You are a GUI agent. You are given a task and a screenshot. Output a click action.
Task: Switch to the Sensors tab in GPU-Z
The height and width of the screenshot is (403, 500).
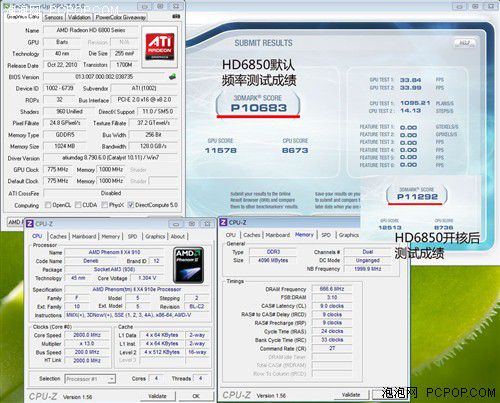[x=54, y=17]
